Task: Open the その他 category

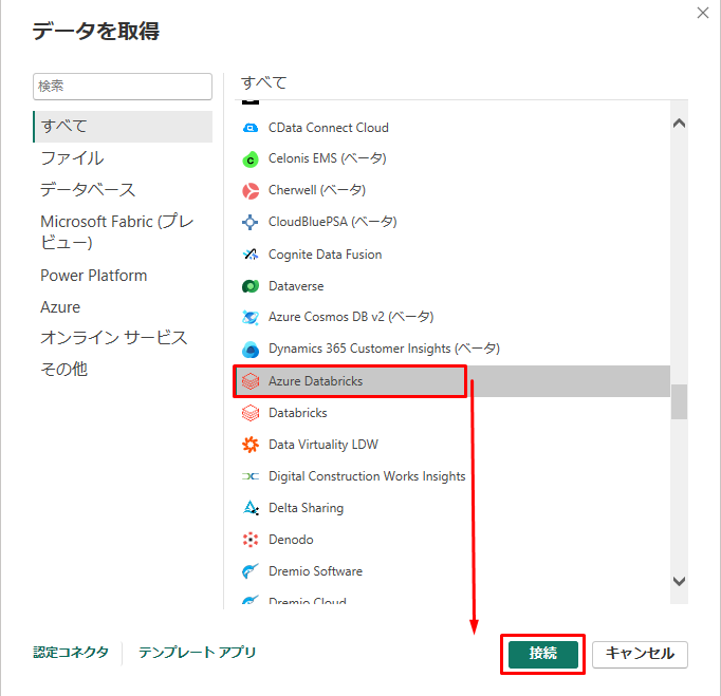Action: click(64, 369)
